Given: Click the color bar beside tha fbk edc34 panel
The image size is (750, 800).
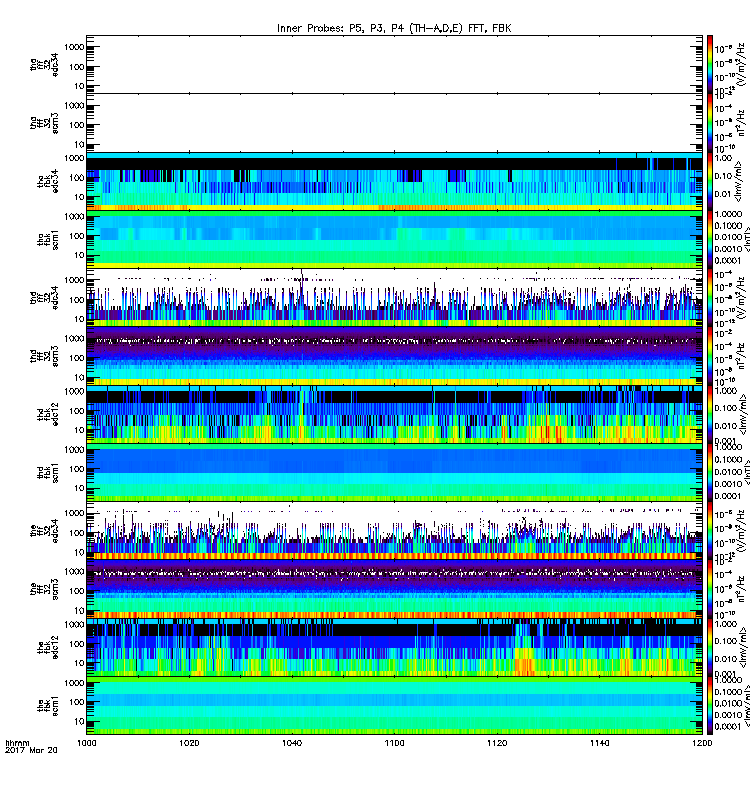Looking at the screenshot, I should tap(710, 181).
